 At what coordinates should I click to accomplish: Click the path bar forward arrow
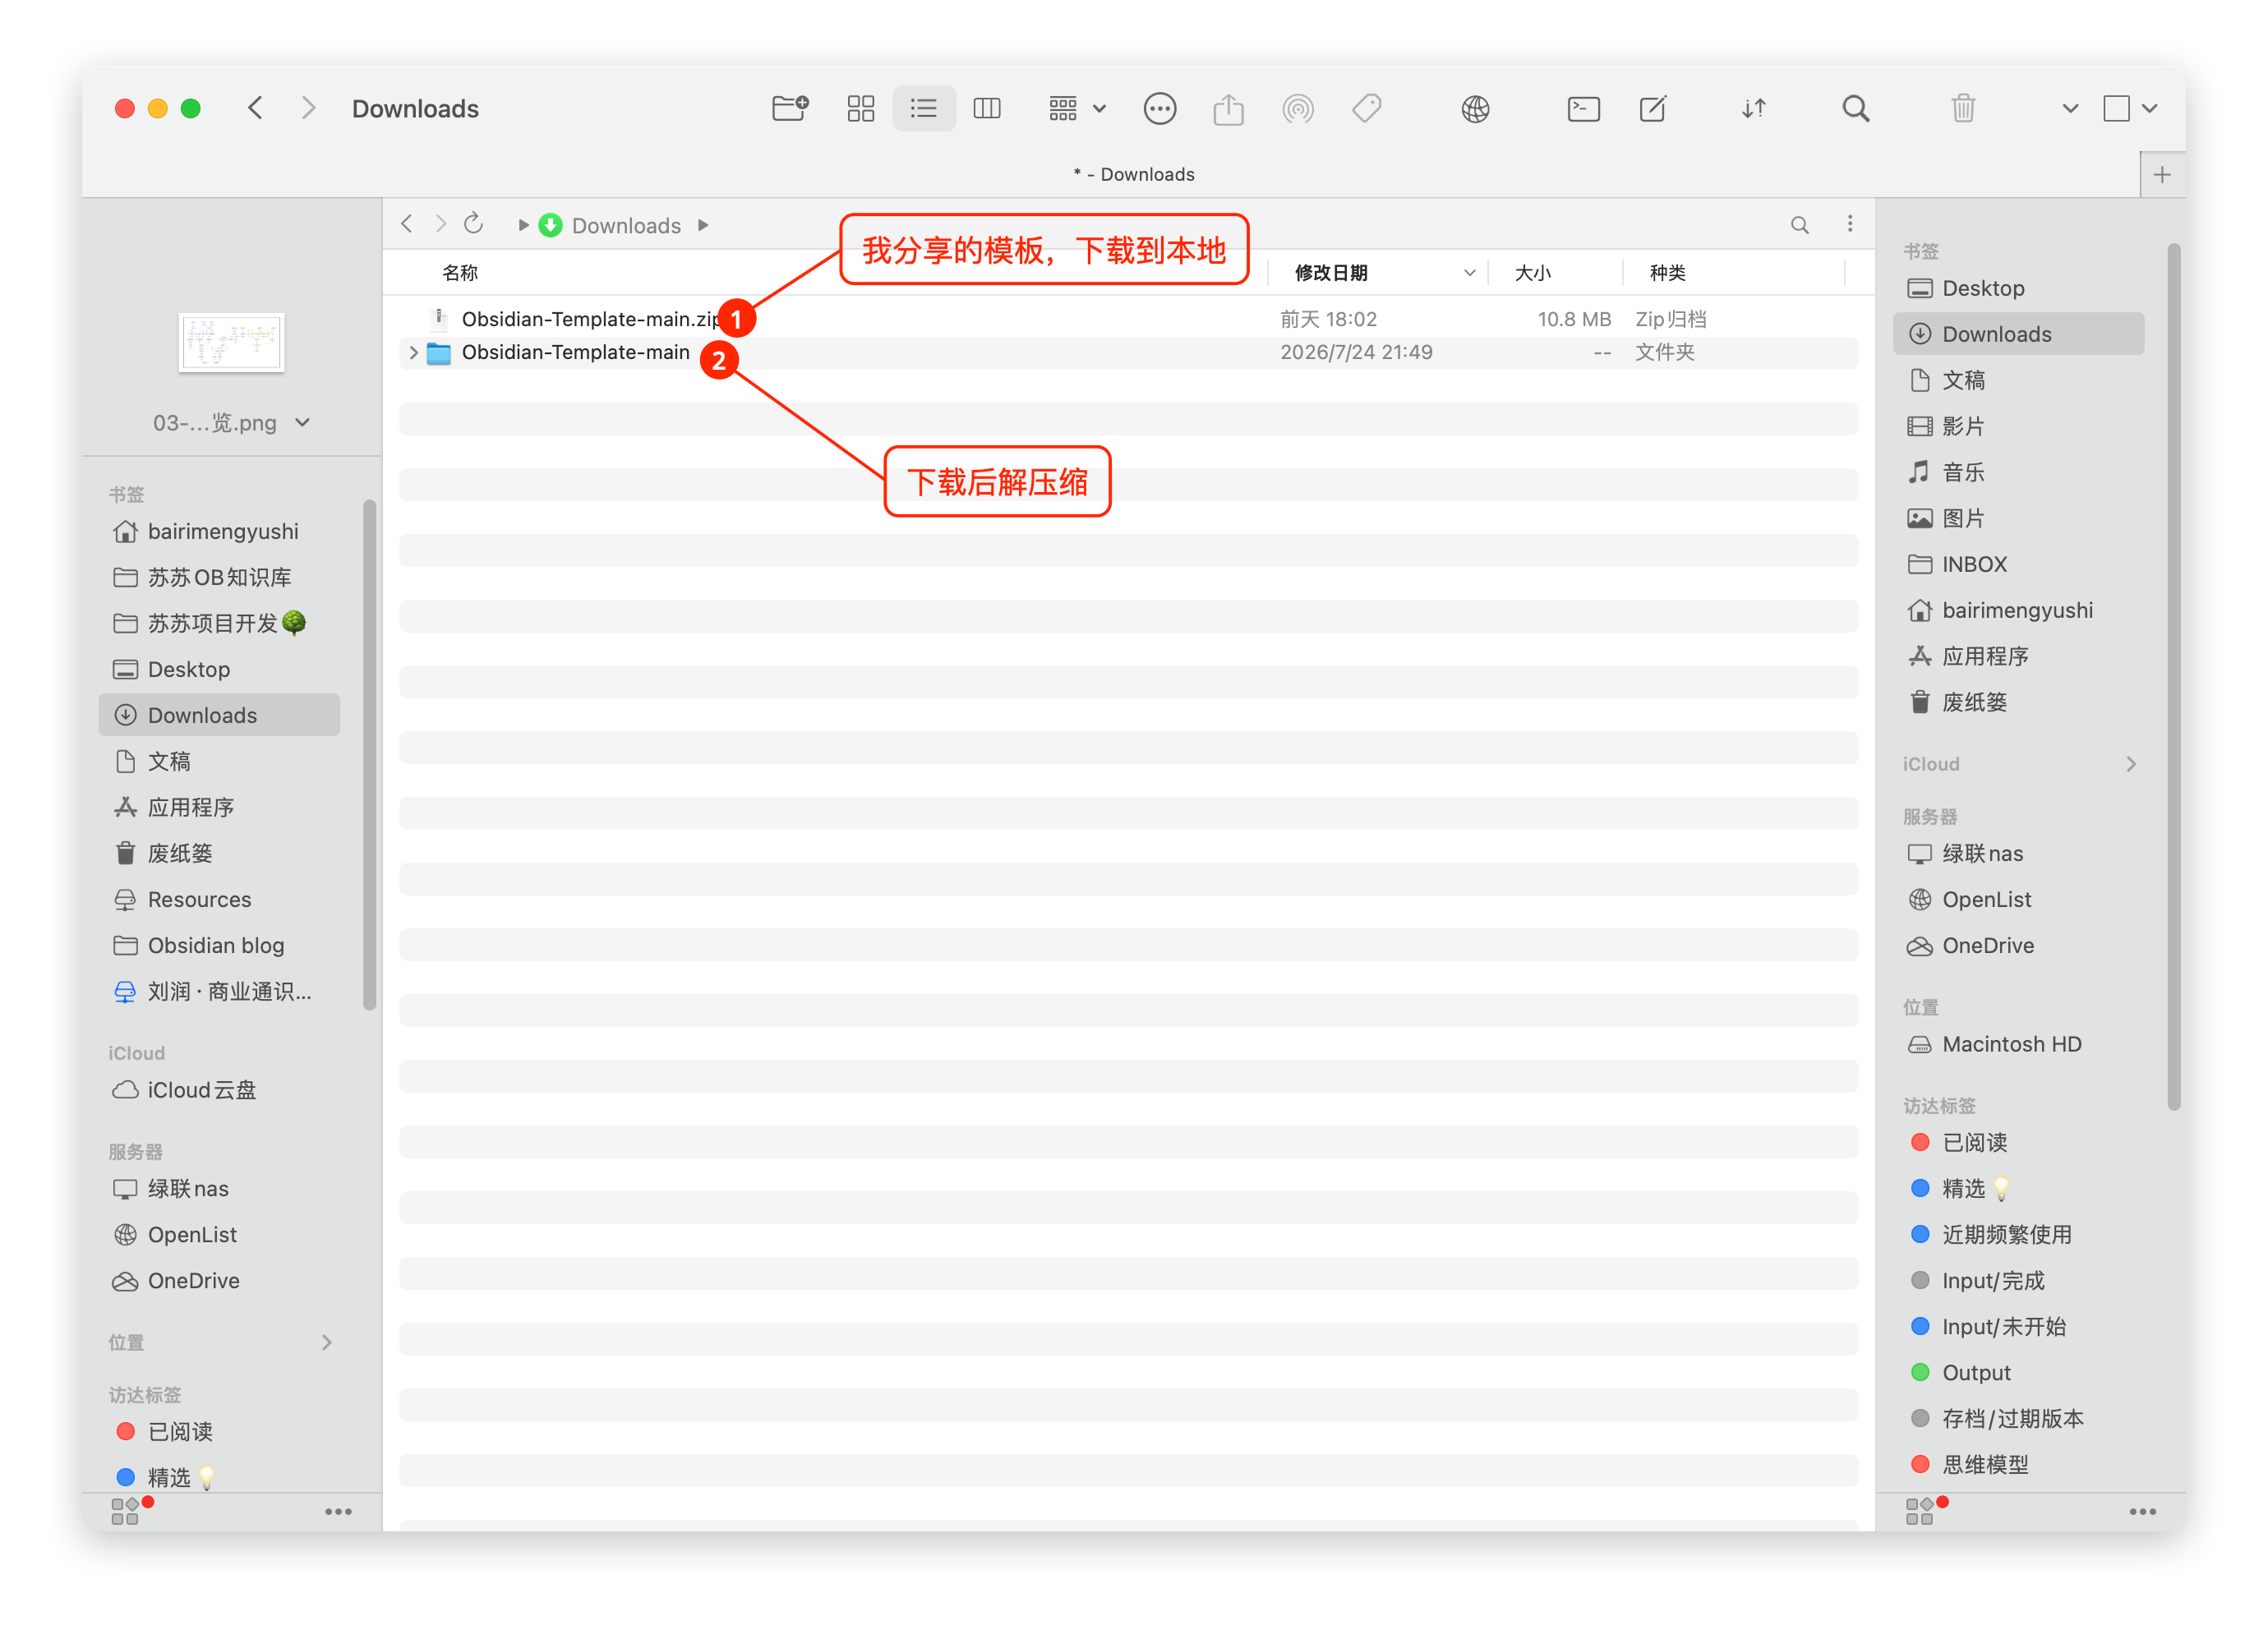click(x=441, y=224)
